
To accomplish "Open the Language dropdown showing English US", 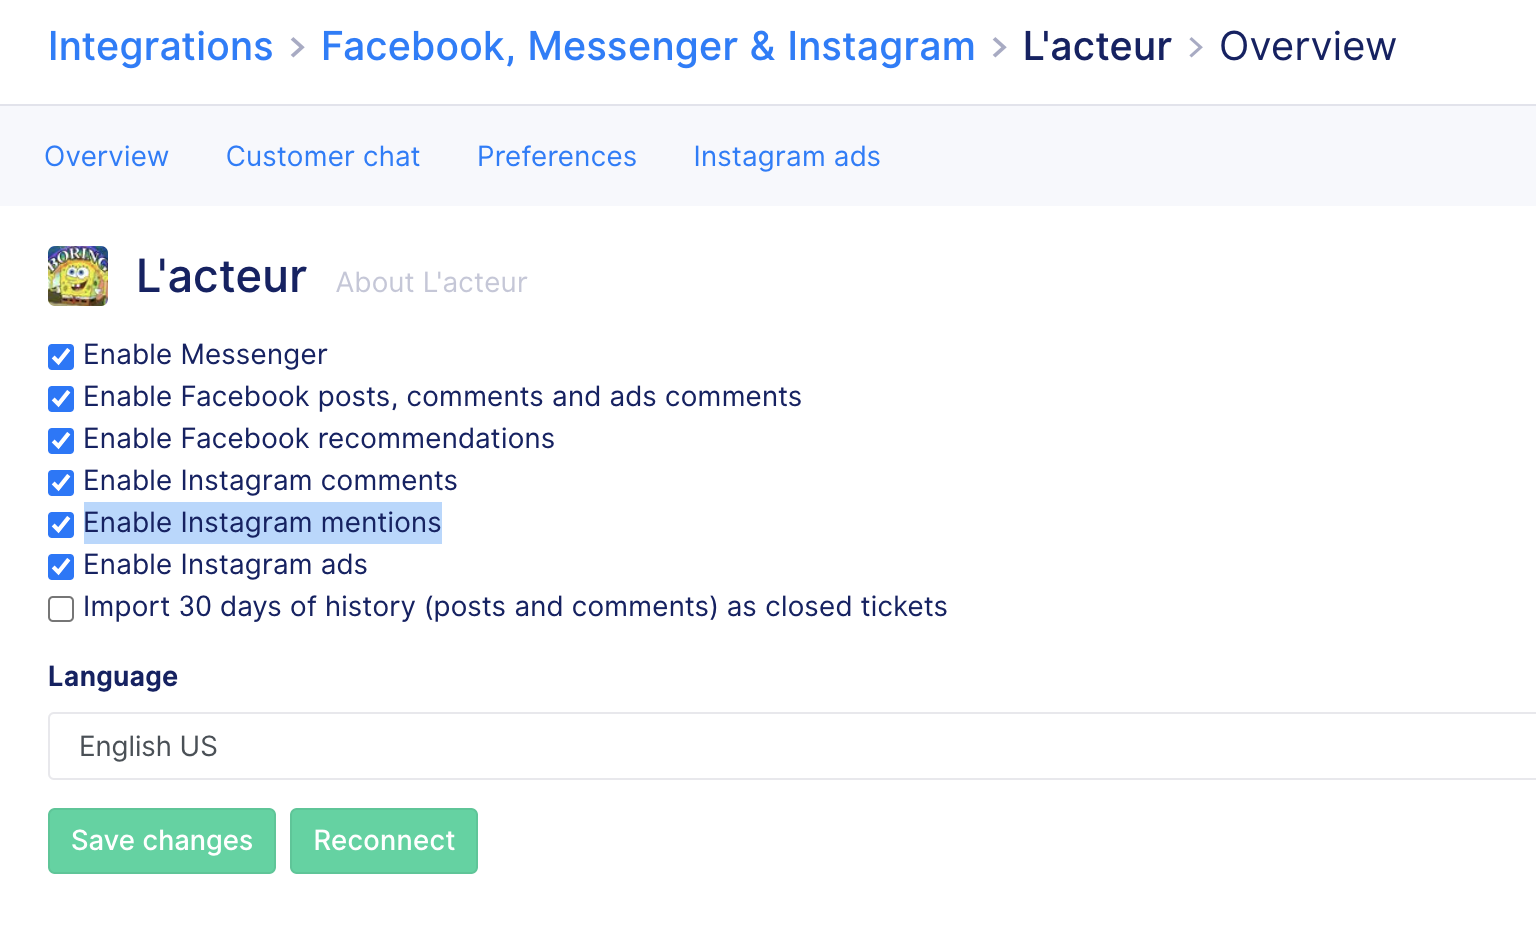I will (x=792, y=746).
